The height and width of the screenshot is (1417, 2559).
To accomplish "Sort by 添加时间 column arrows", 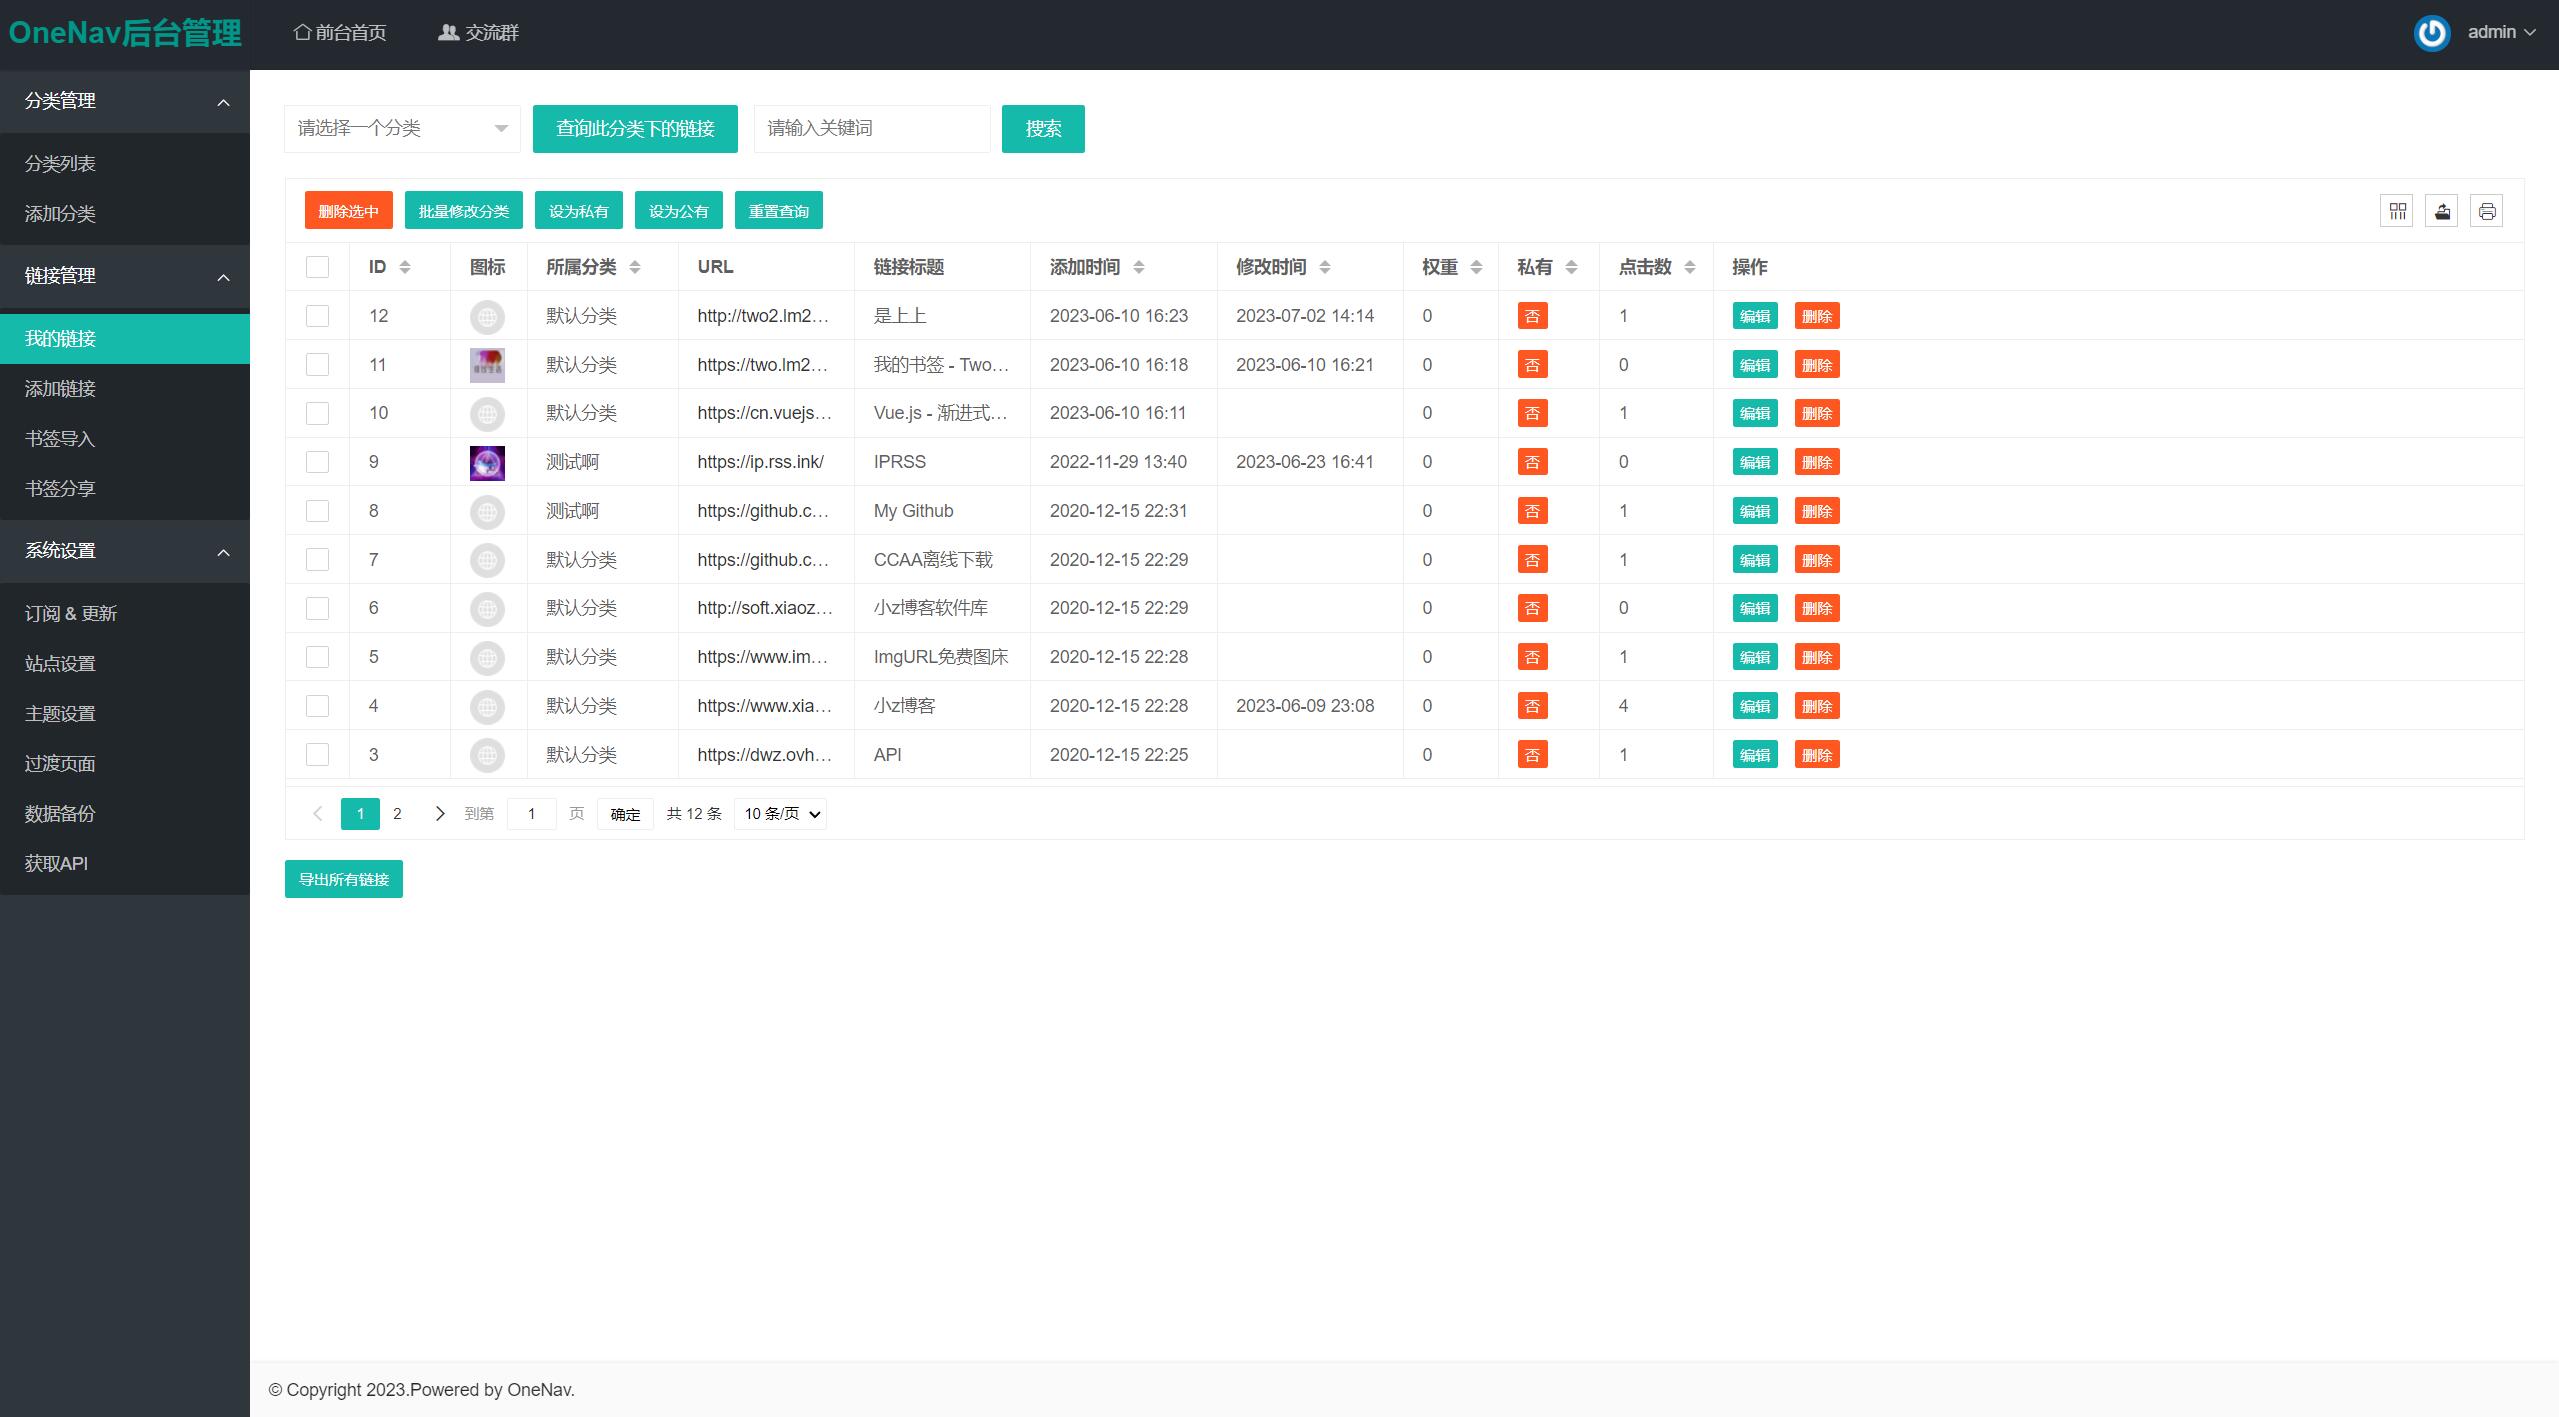I will click(x=1139, y=267).
